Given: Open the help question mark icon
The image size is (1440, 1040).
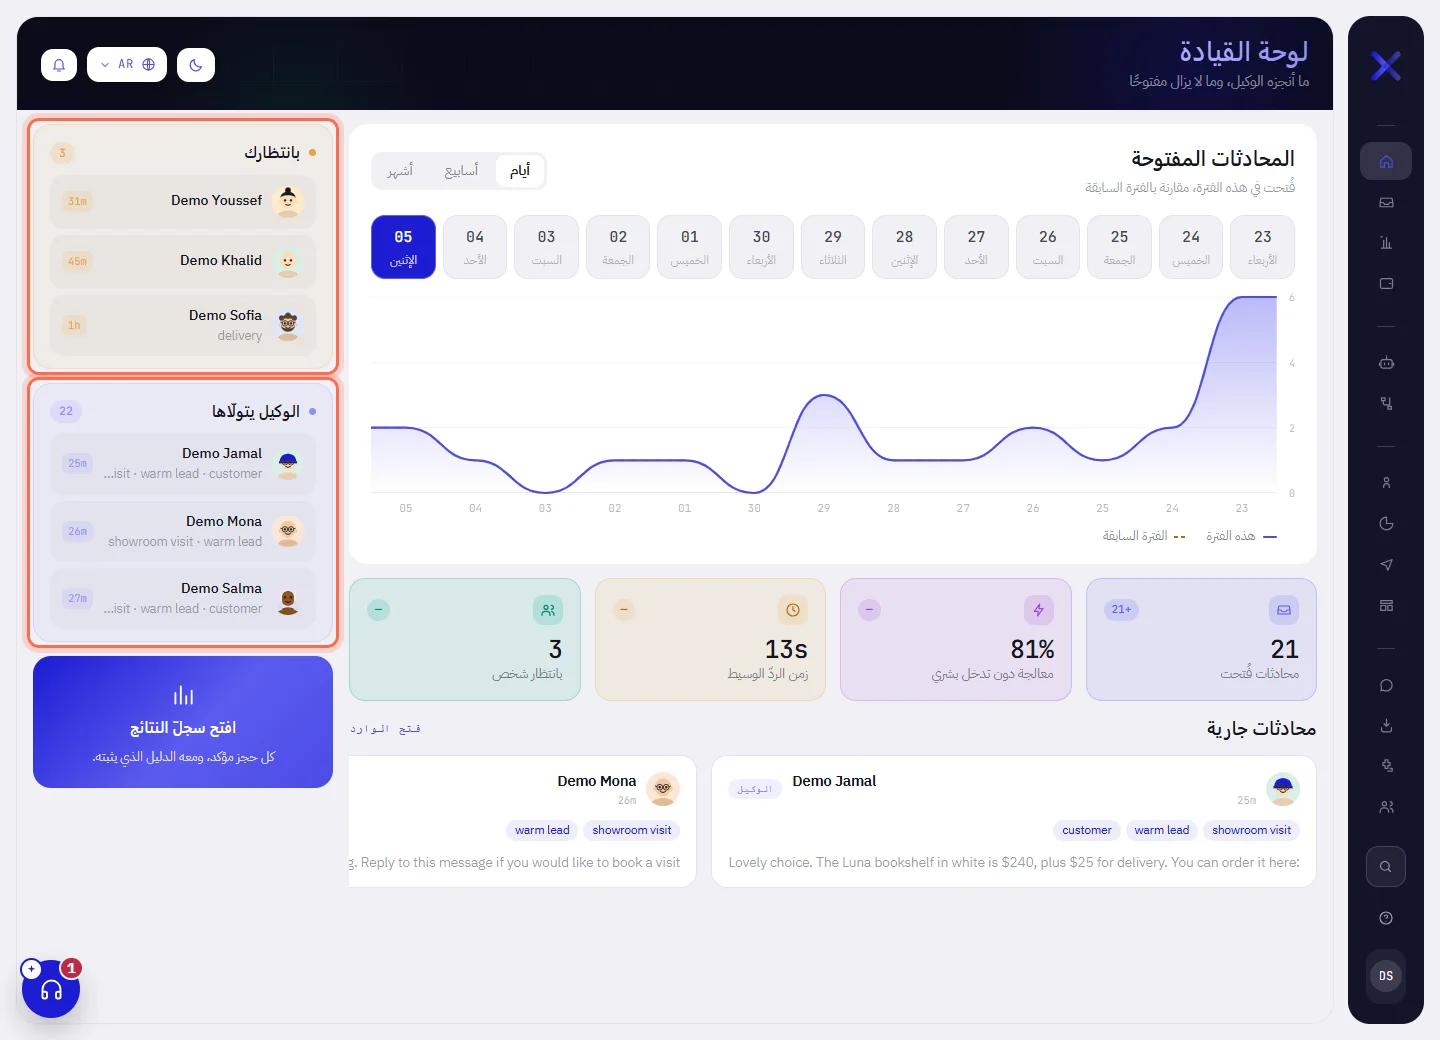Looking at the screenshot, I should [1386, 918].
